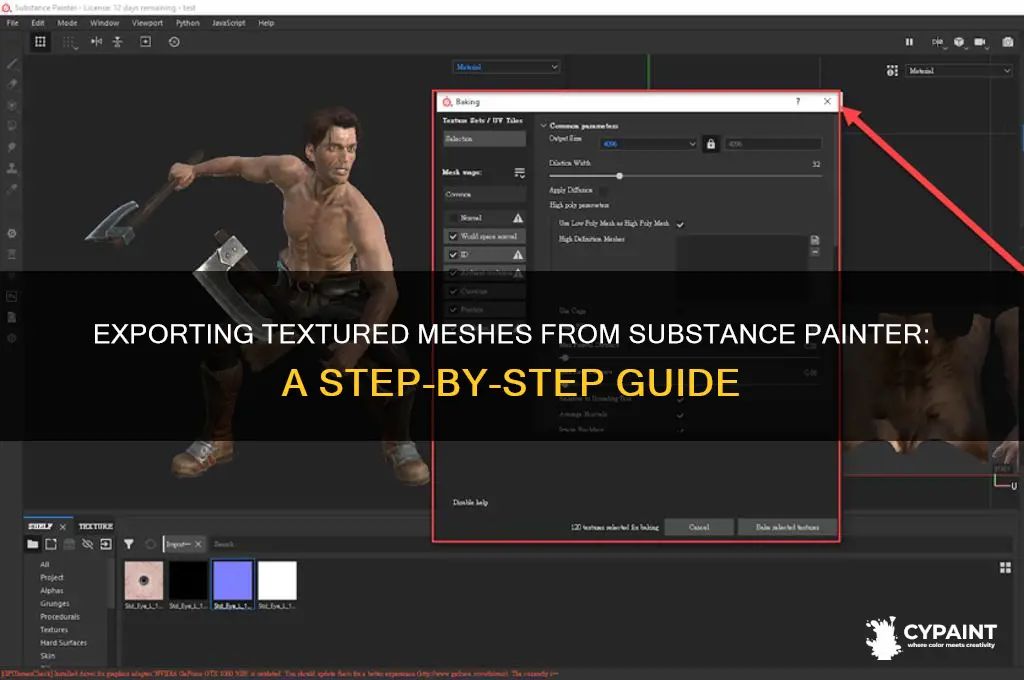The width and height of the screenshot is (1024, 680).
Task: Select the white texture thumbnail
Action: (x=277, y=580)
